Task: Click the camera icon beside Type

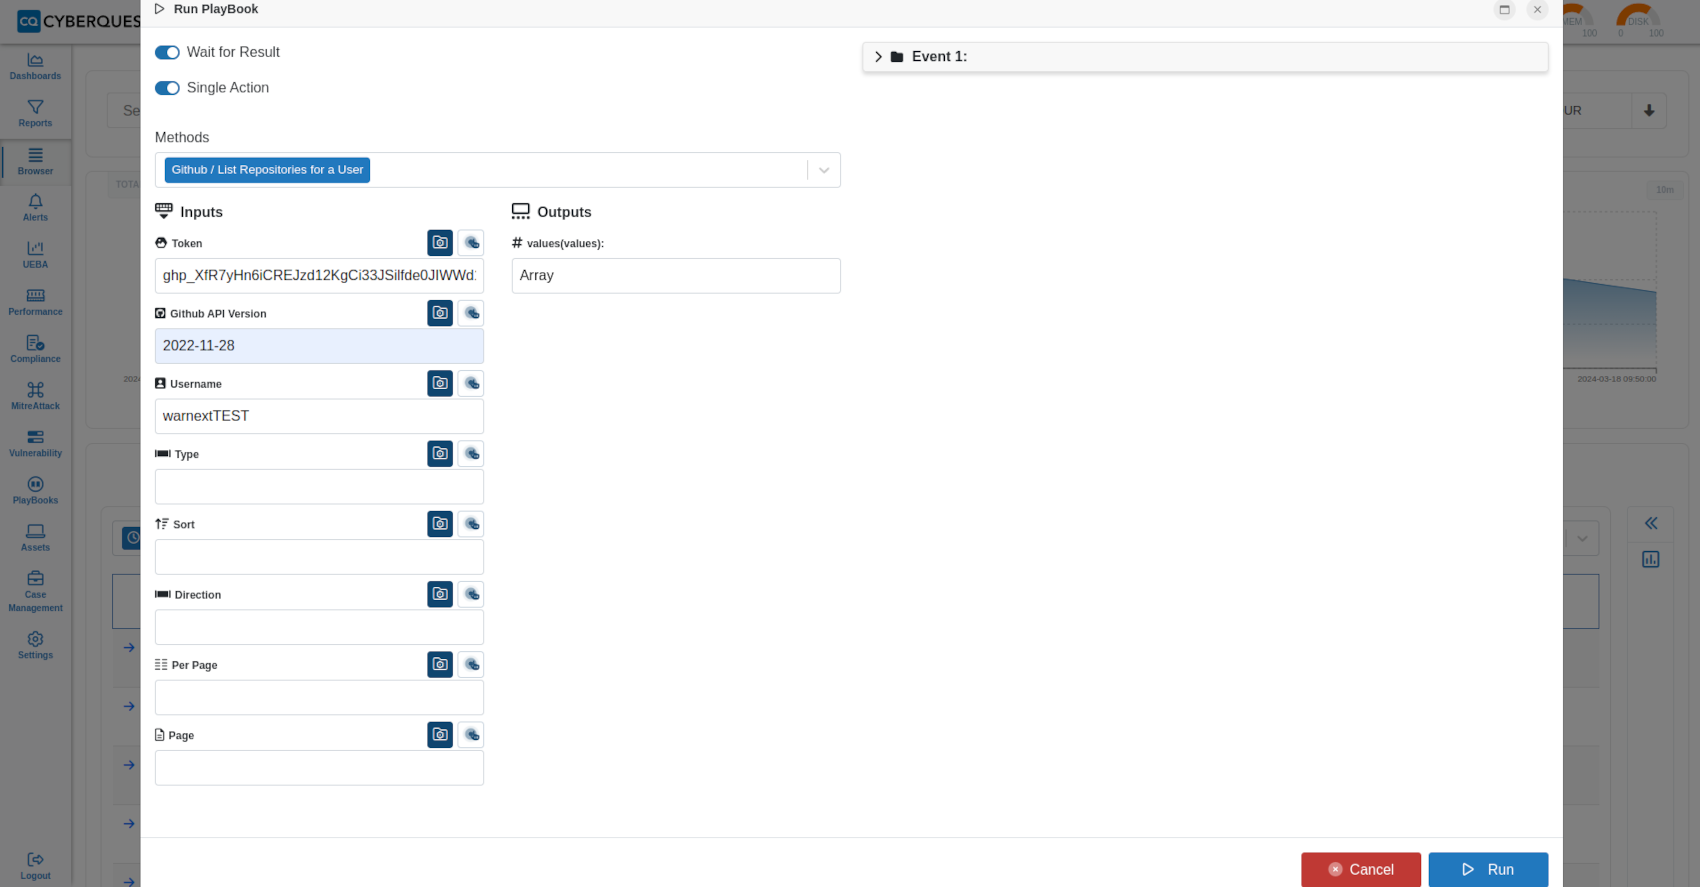Action: click(440, 454)
